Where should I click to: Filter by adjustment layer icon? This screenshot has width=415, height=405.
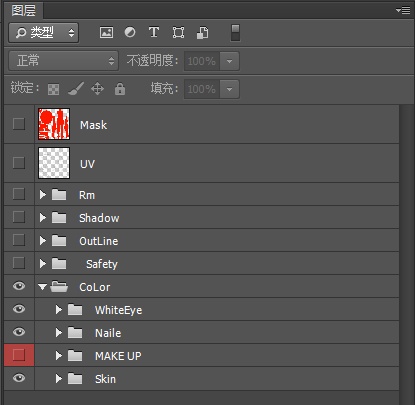(130, 32)
